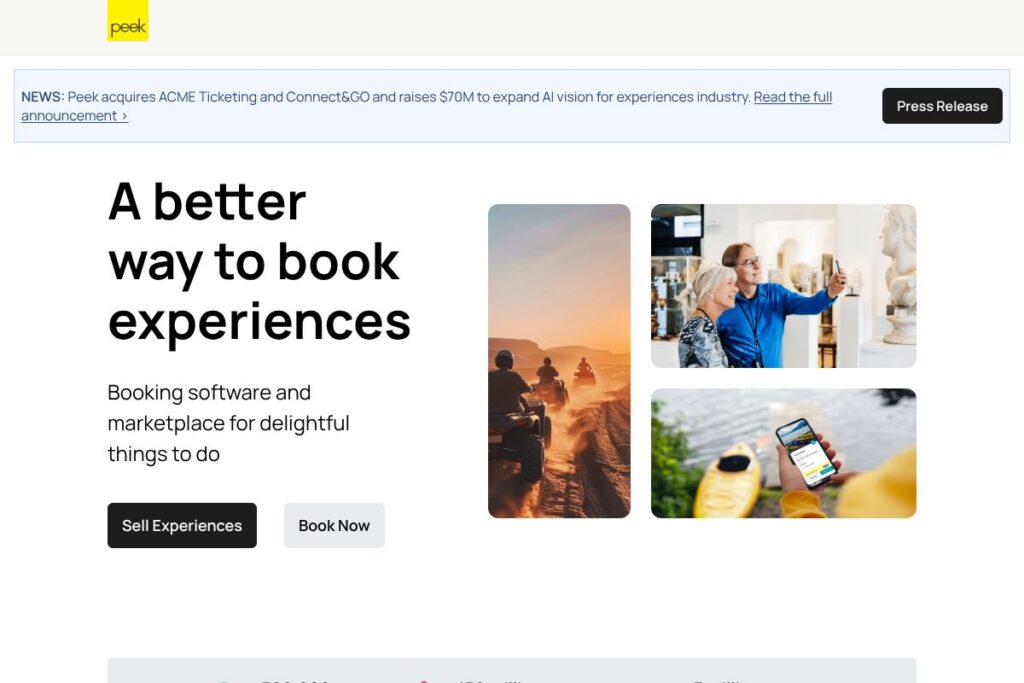This screenshot has width=1024, height=683.
Task: Click the A better way to book experiences heading
Action: click(x=259, y=261)
